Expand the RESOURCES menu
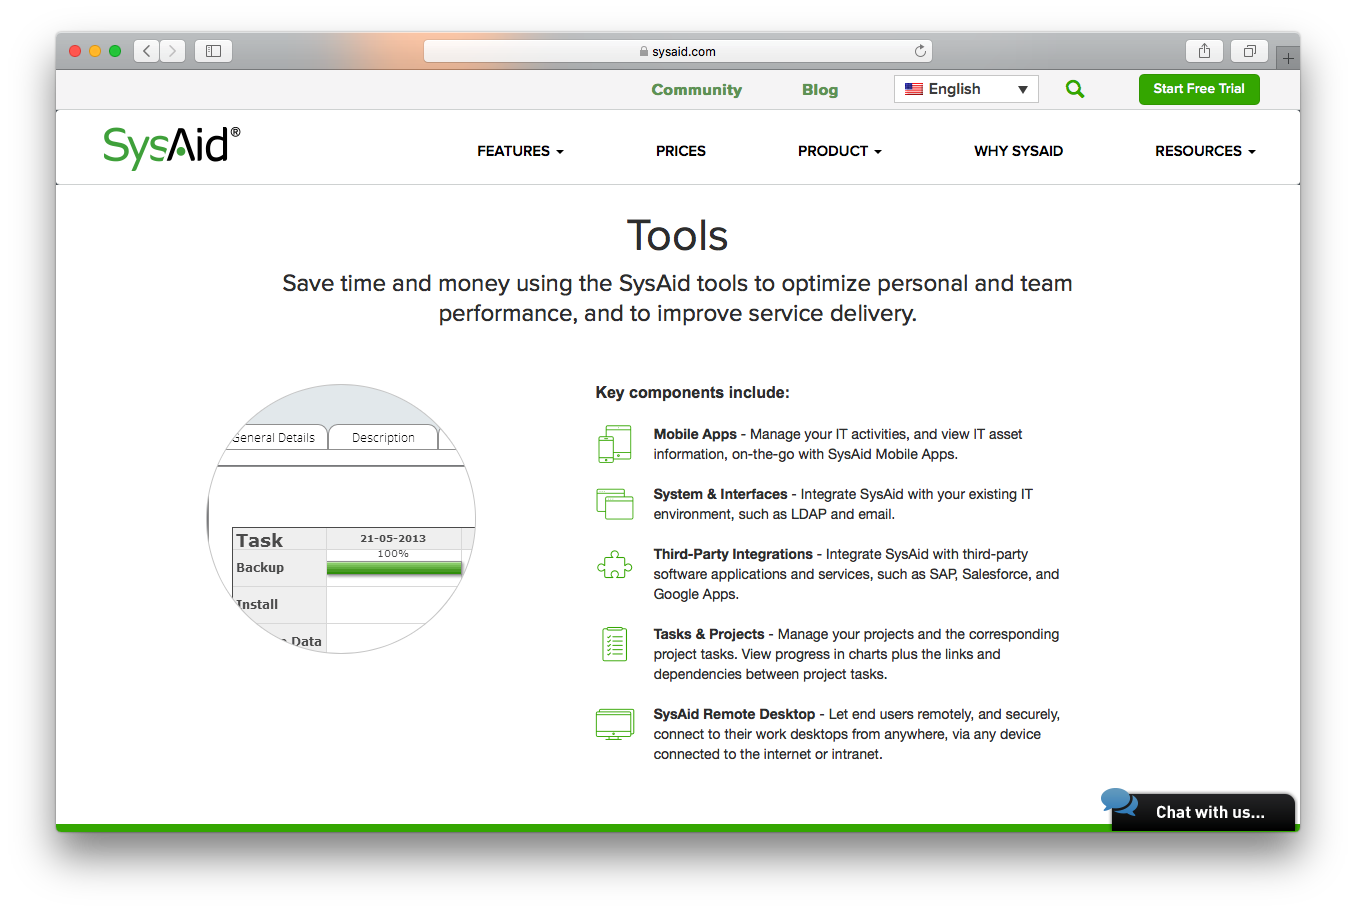The image size is (1356, 912). point(1205,151)
